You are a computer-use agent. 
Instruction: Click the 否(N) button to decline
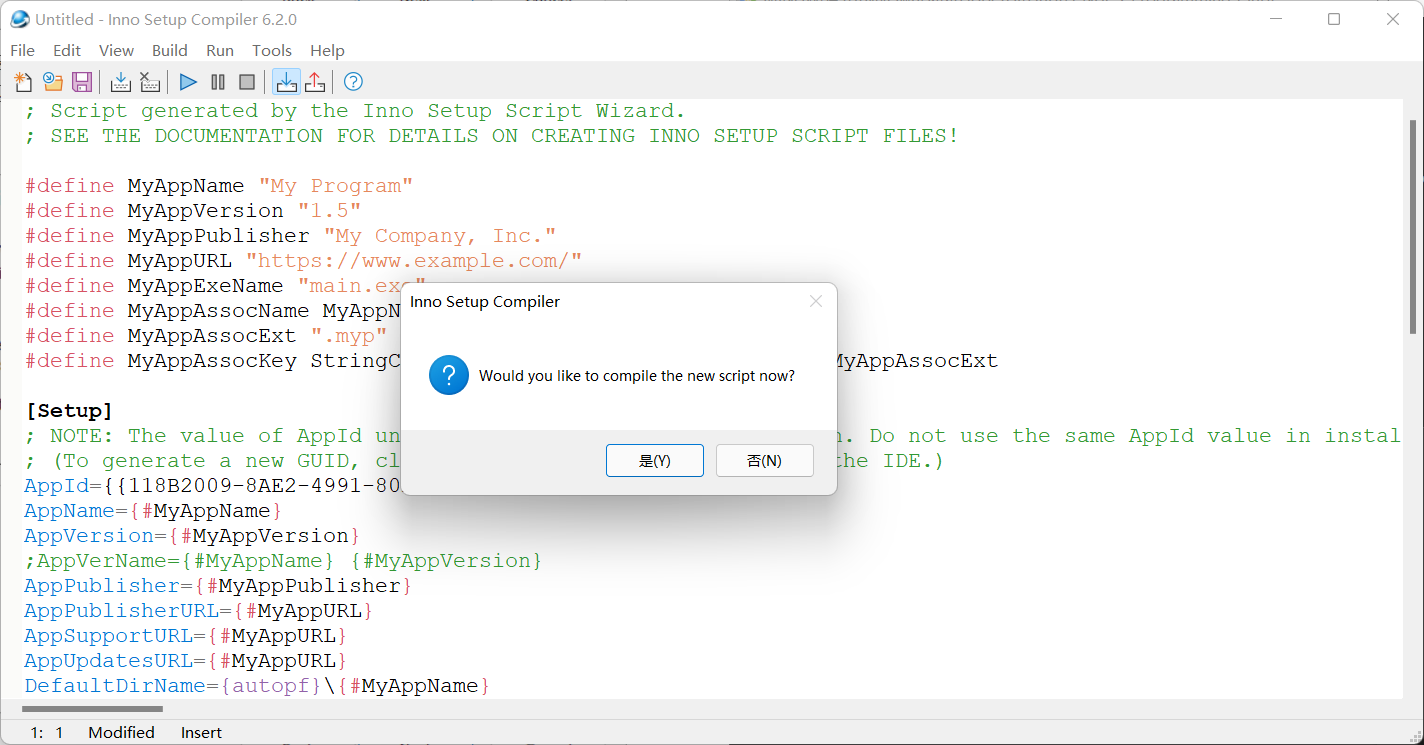click(x=765, y=461)
